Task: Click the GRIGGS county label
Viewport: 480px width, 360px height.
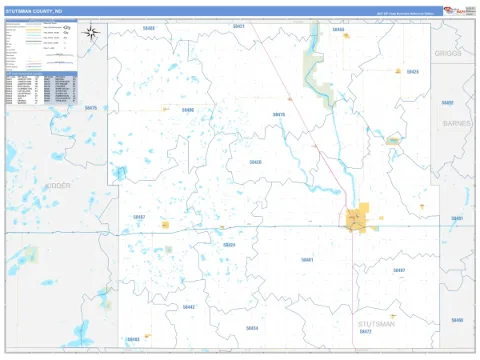Action: coord(448,53)
